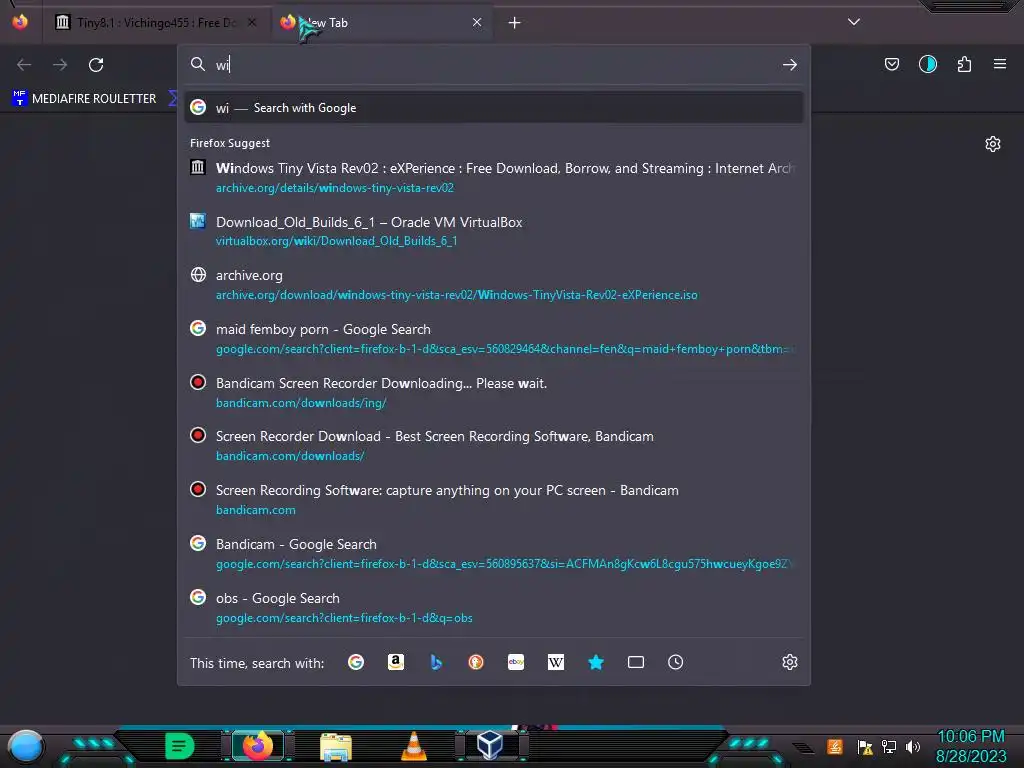This screenshot has width=1024, height=768.
Task: Search this time with DuckDuckGo
Action: pyautogui.click(x=476, y=662)
